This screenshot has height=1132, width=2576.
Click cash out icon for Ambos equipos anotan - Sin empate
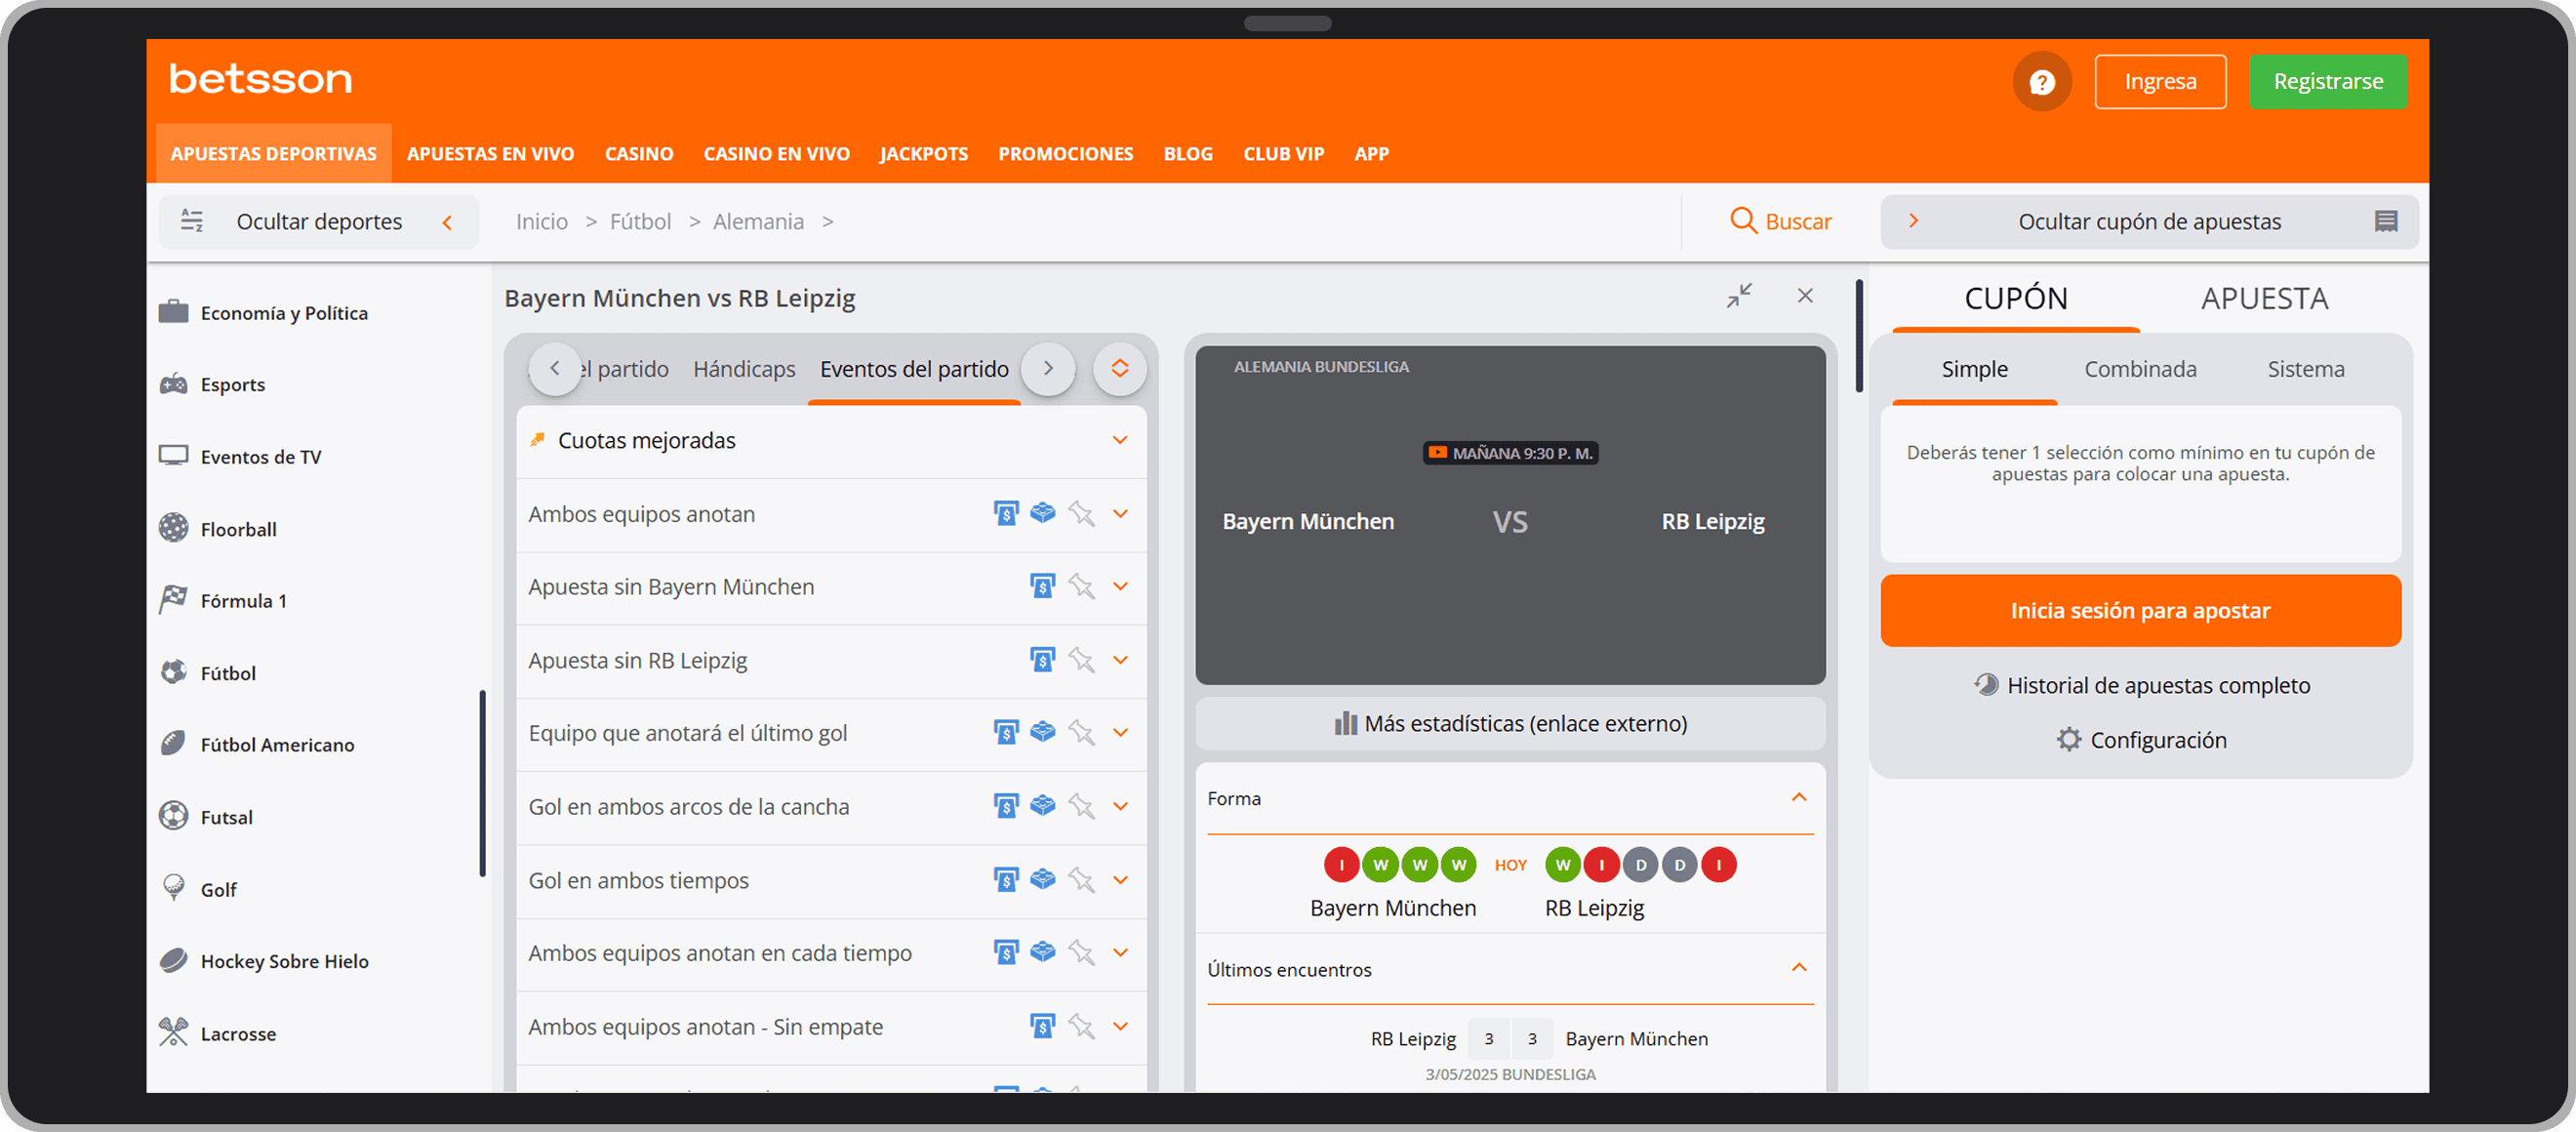(1042, 1026)
